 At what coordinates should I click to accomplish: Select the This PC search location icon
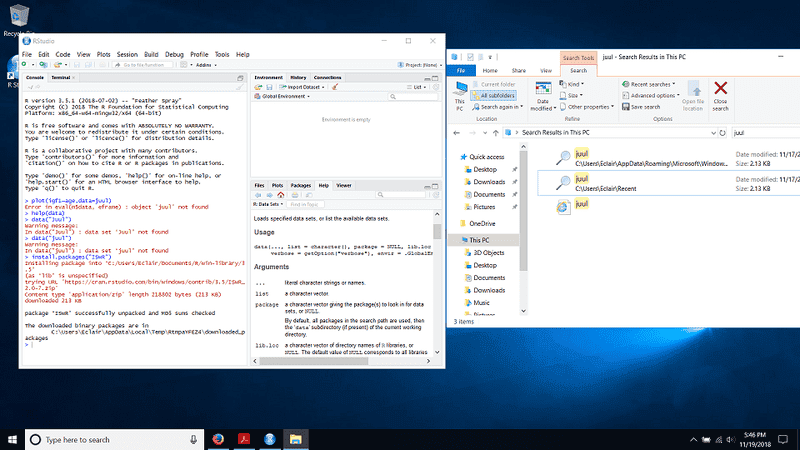(x=459, y=89)
